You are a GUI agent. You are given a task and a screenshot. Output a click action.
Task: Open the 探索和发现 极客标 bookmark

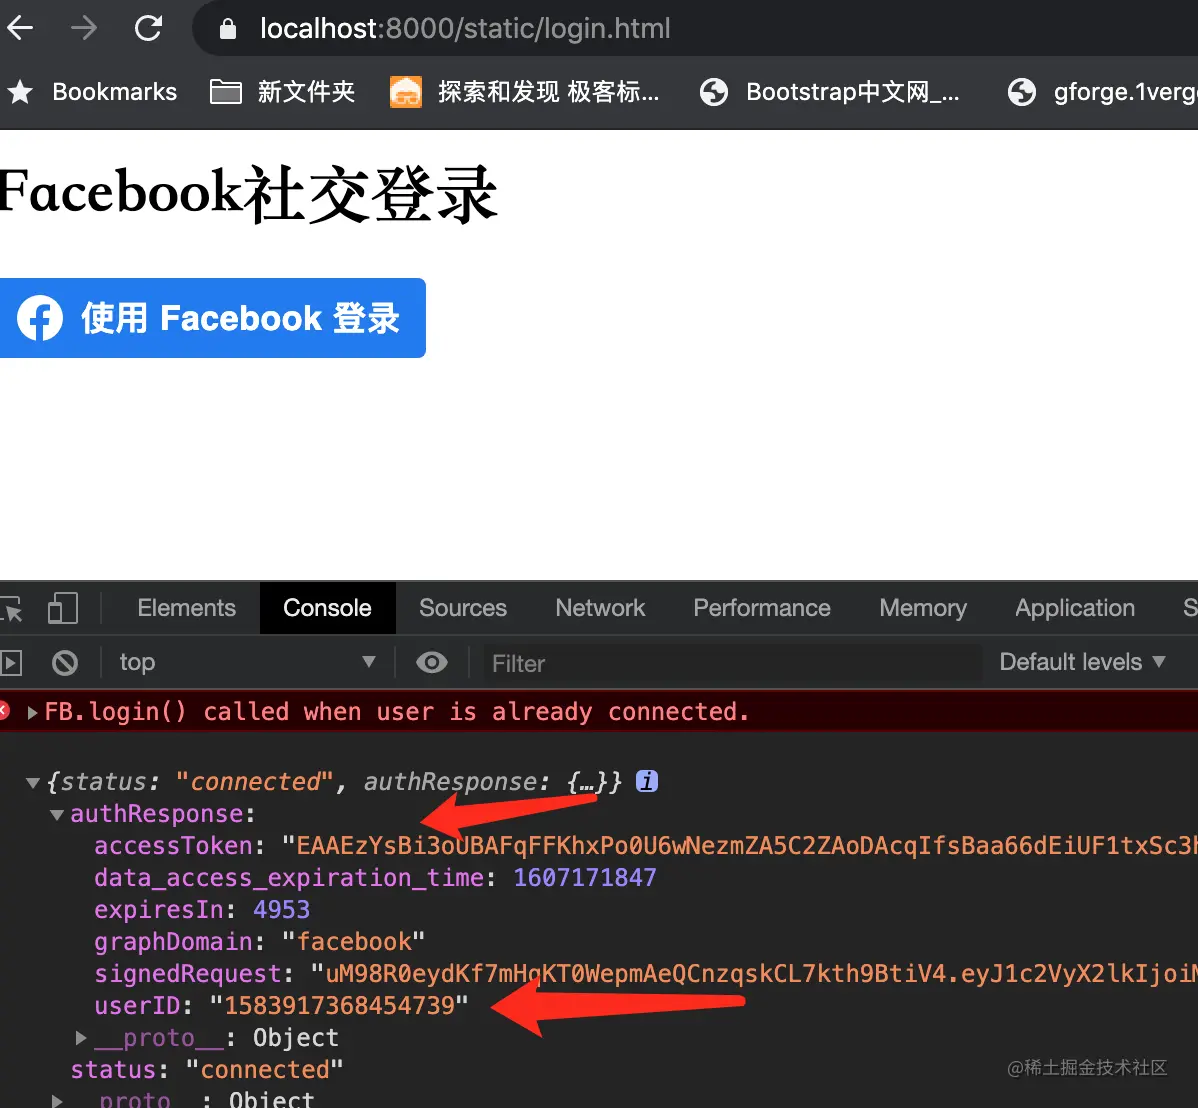tap(524, 92)
